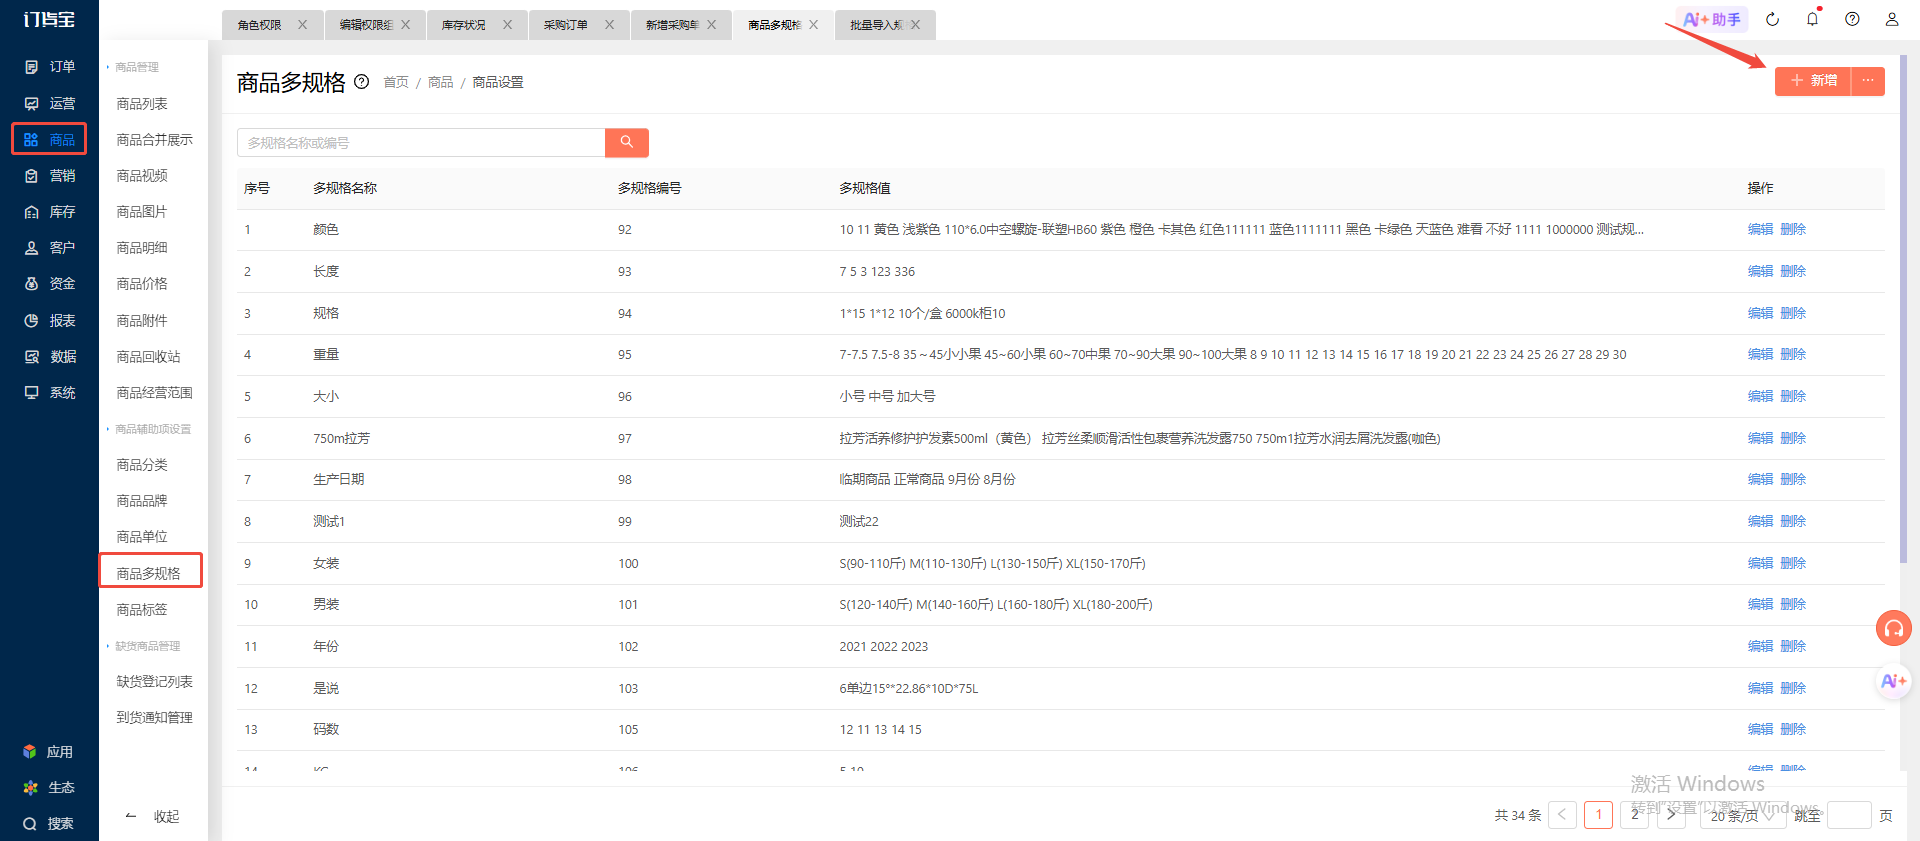Go to page 2 in pagination
Image resolution: width=1920 pixels, height=841 pixels.
(1634, 815)
